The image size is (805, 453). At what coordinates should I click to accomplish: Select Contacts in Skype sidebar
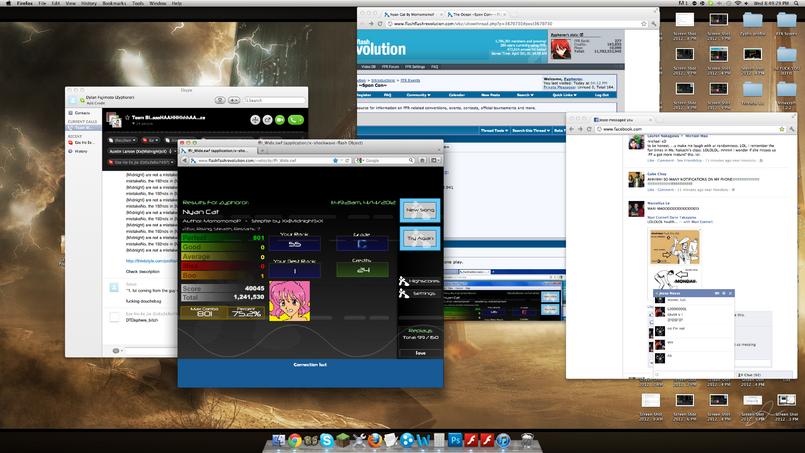coord(82,113)
